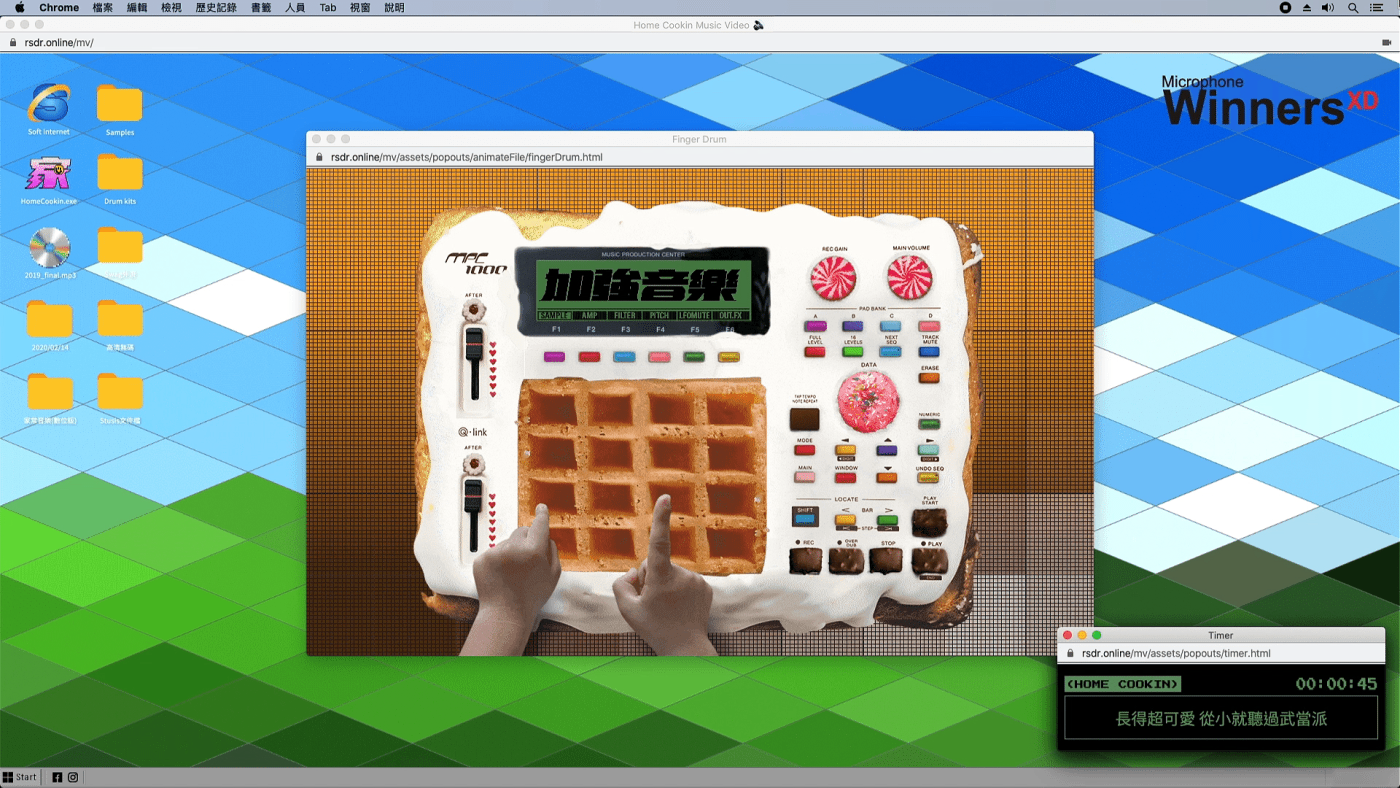
Task: Click the SHIFT button on MPC
Action: point(805,517)
